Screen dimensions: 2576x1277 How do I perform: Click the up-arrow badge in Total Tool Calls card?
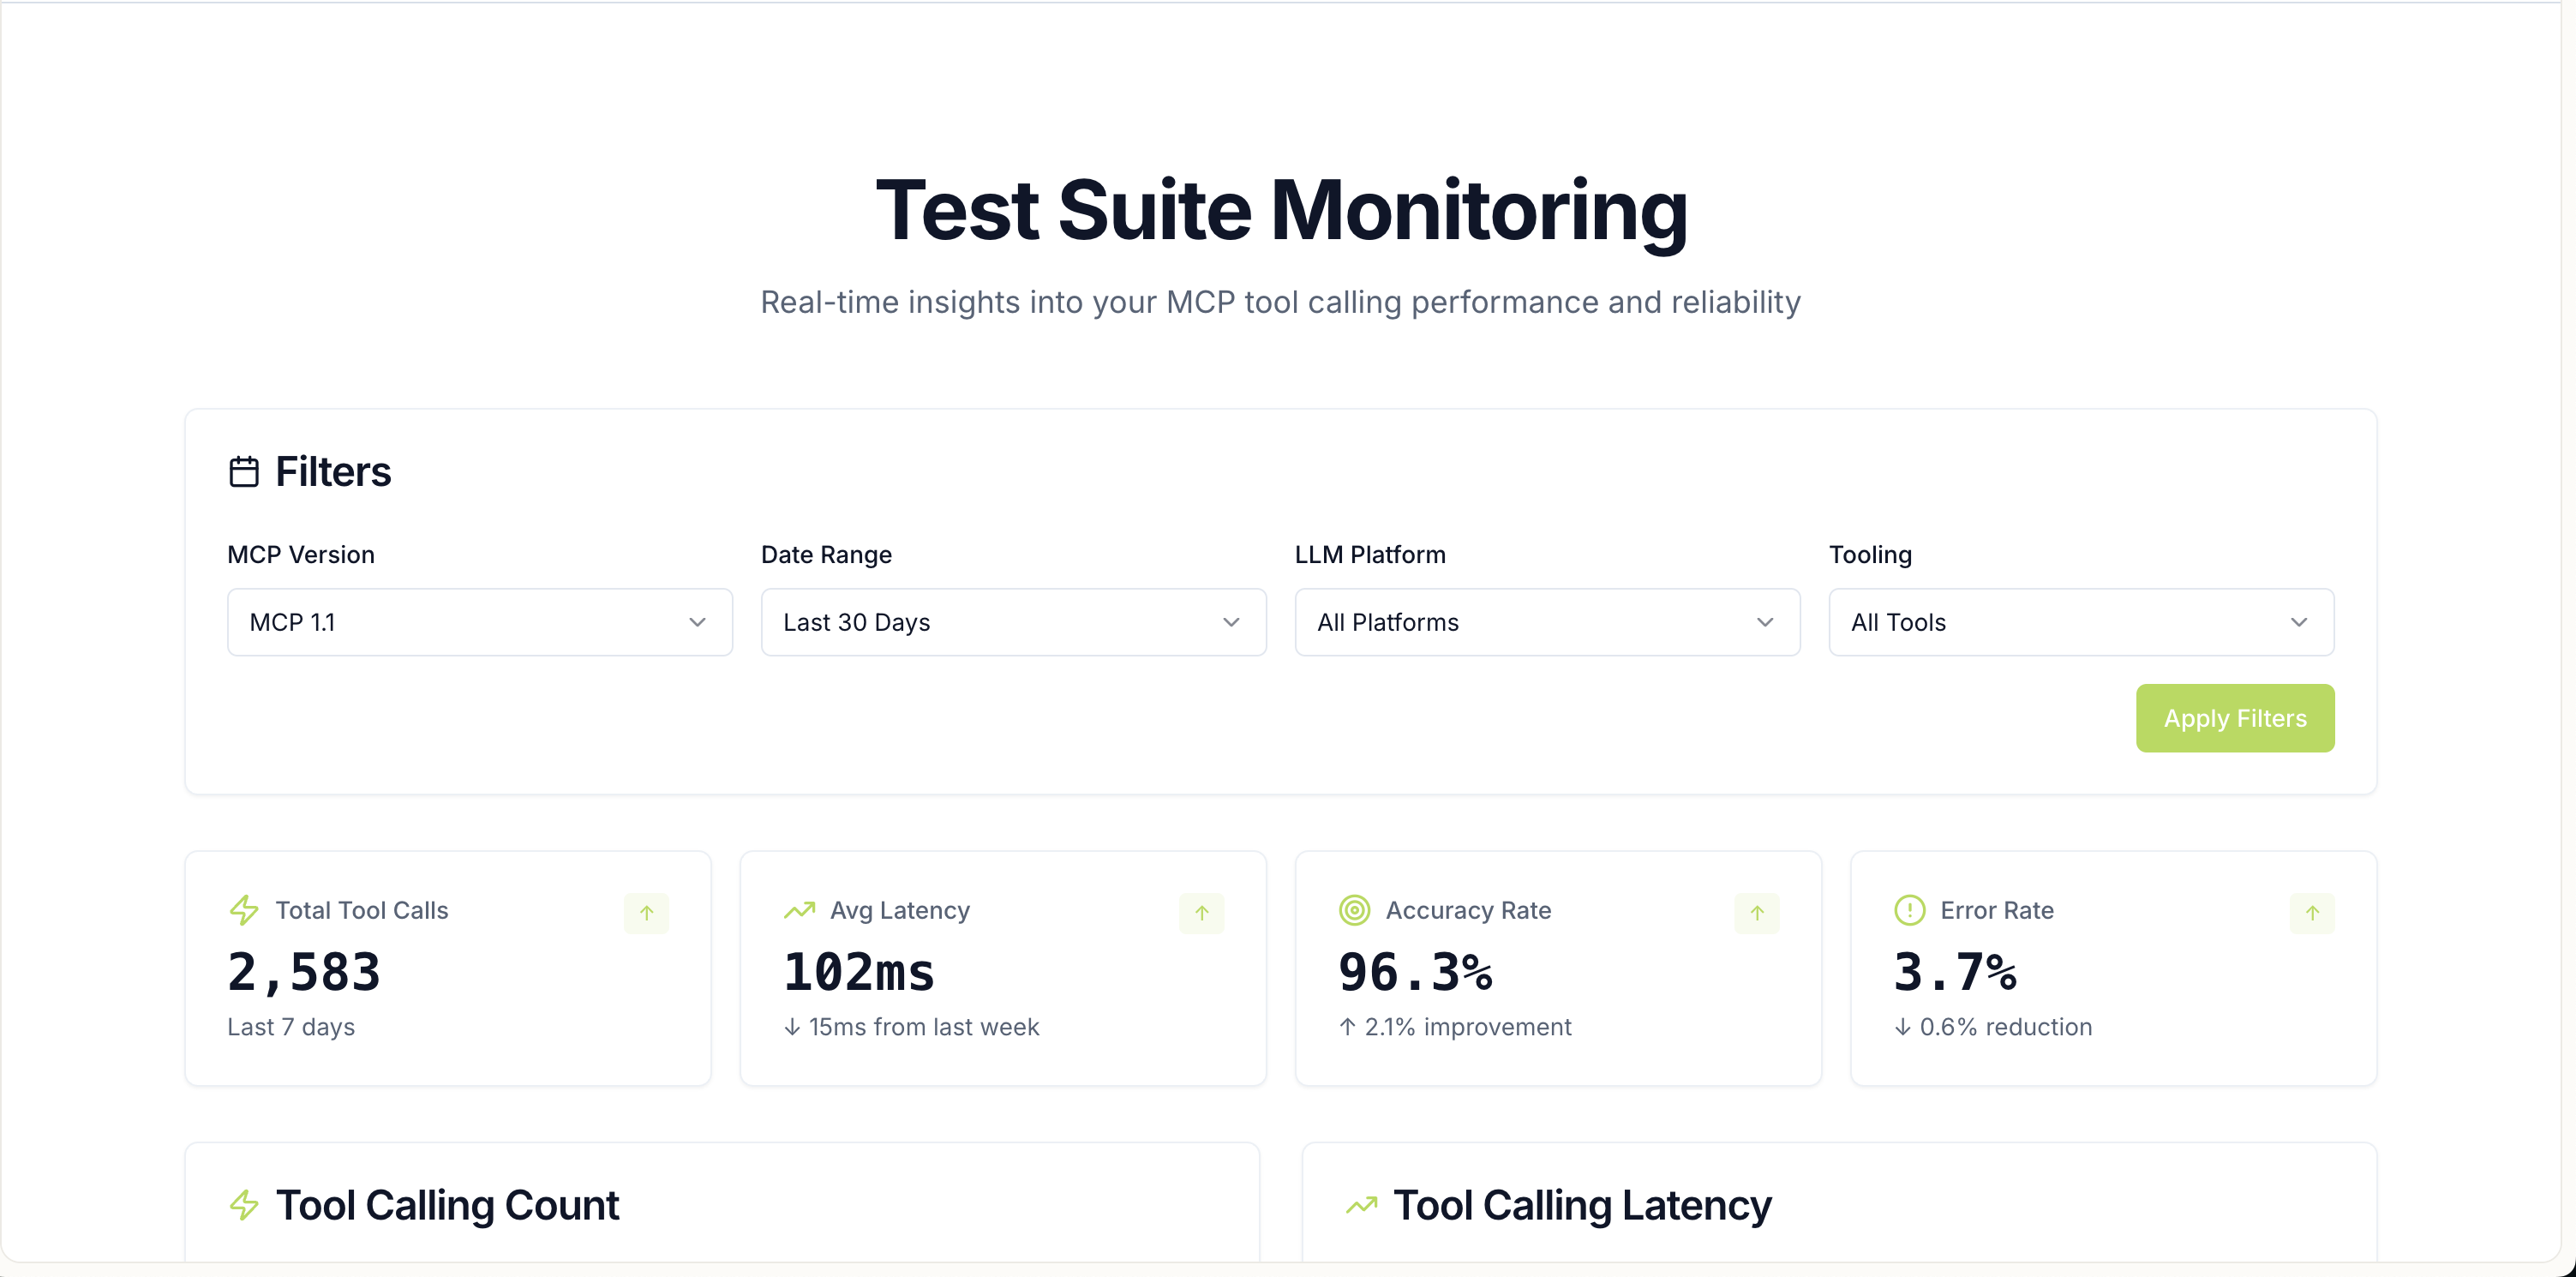[x=646, y=913]
